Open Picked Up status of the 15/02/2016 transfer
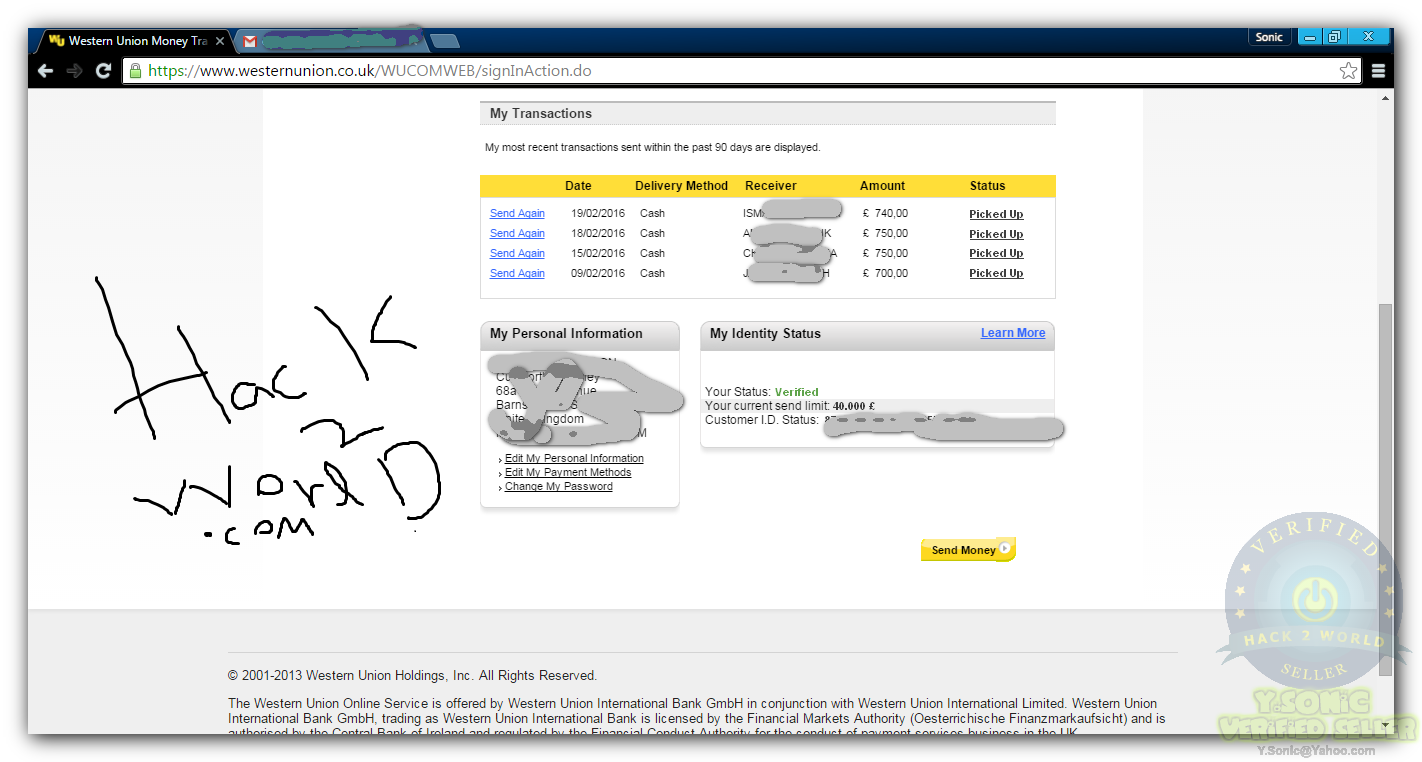This screenshot has height=762, width=1422. [996, 253]
